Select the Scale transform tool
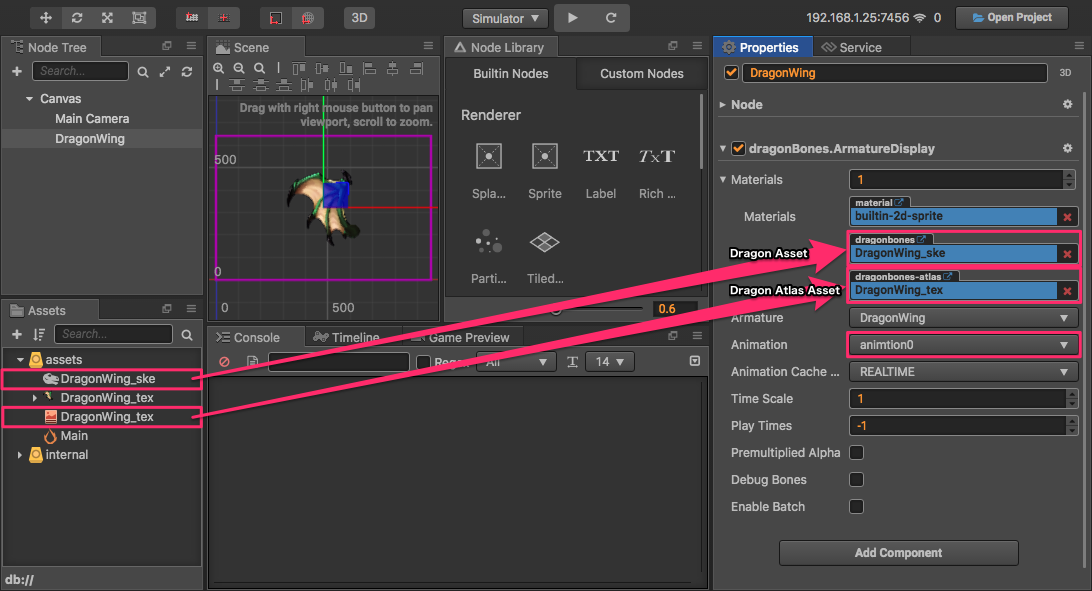Image resolution: width=1092 pixels, height=591 pixels. point(107,17)
